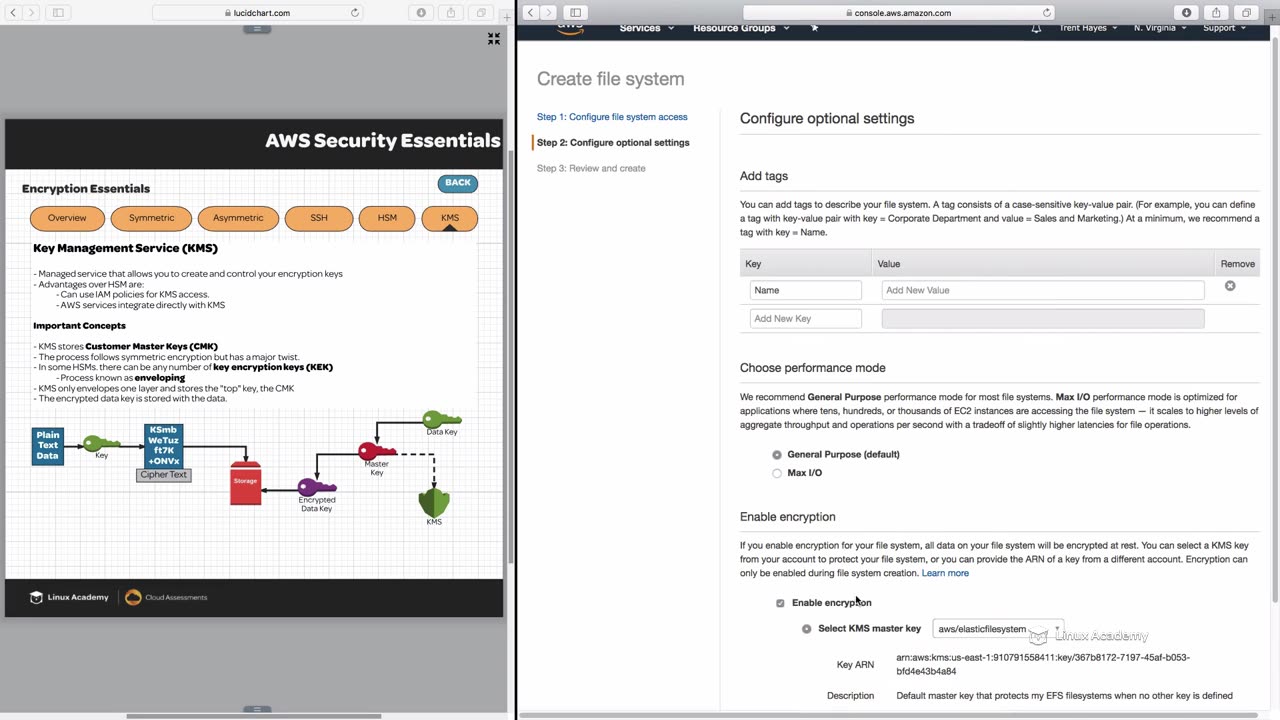Share the Lucidchart page
The image size is (1280, 720).
[x=451, y=13]
